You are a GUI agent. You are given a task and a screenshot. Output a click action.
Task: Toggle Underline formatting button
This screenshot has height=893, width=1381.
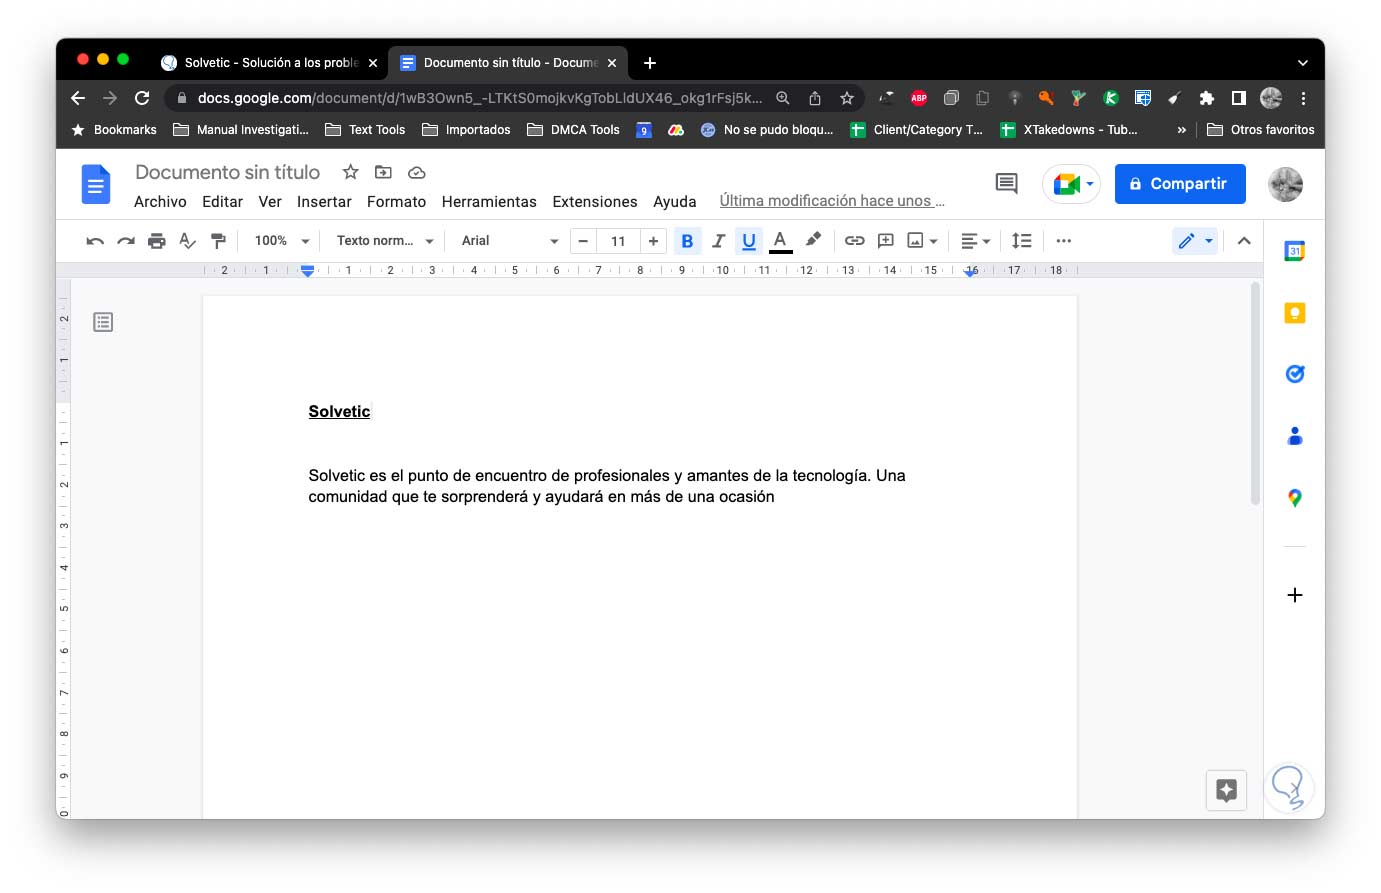(749, 241)
